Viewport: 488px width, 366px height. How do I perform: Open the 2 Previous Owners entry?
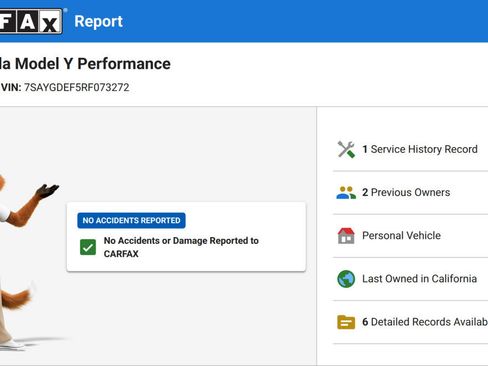(406, 192)
